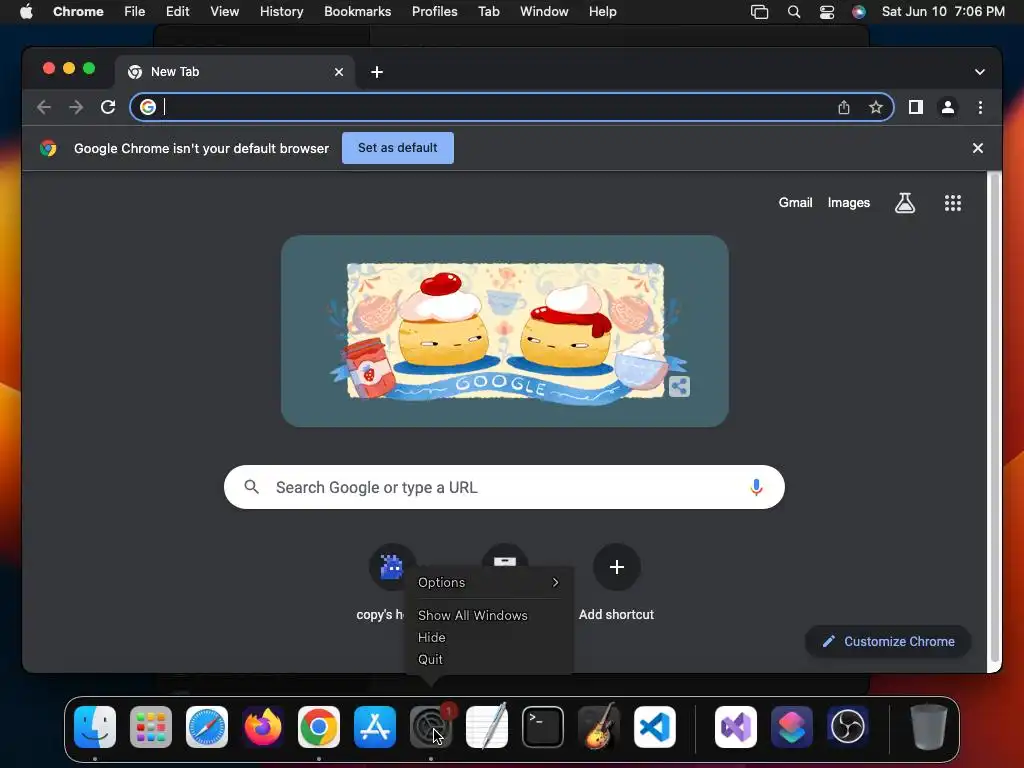
Task: Bookmark this tab with the star icon
Action: click(876, 107)
